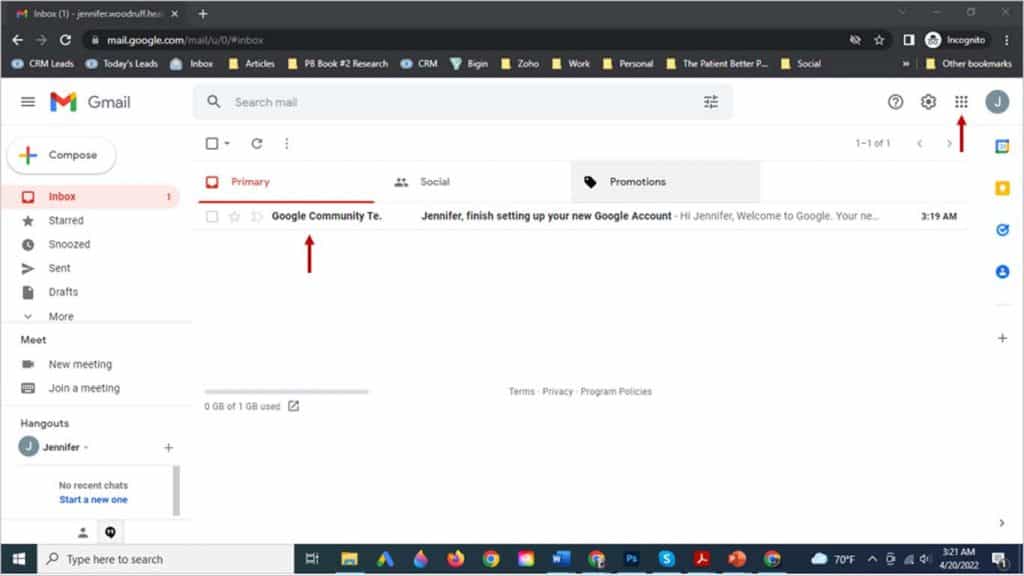This screenshot has width=1024, height=576.
Task: Click the Search mail input field
Action: (462, 102)
